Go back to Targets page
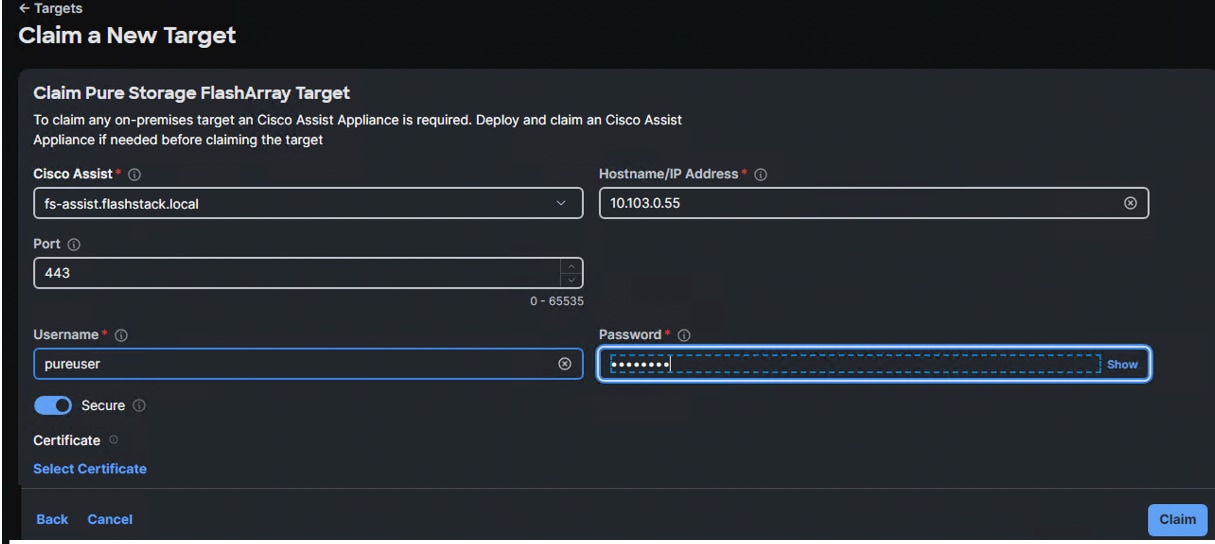The height and width of the screenshot is (544, 1215). pos(51,9)
